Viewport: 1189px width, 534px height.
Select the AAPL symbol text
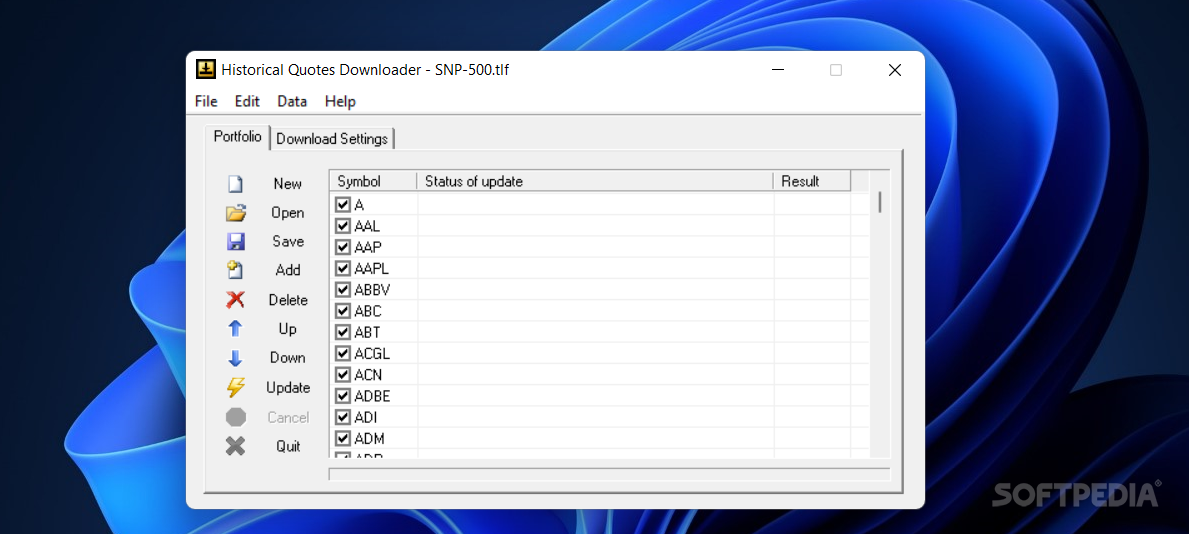pos(372,269)
